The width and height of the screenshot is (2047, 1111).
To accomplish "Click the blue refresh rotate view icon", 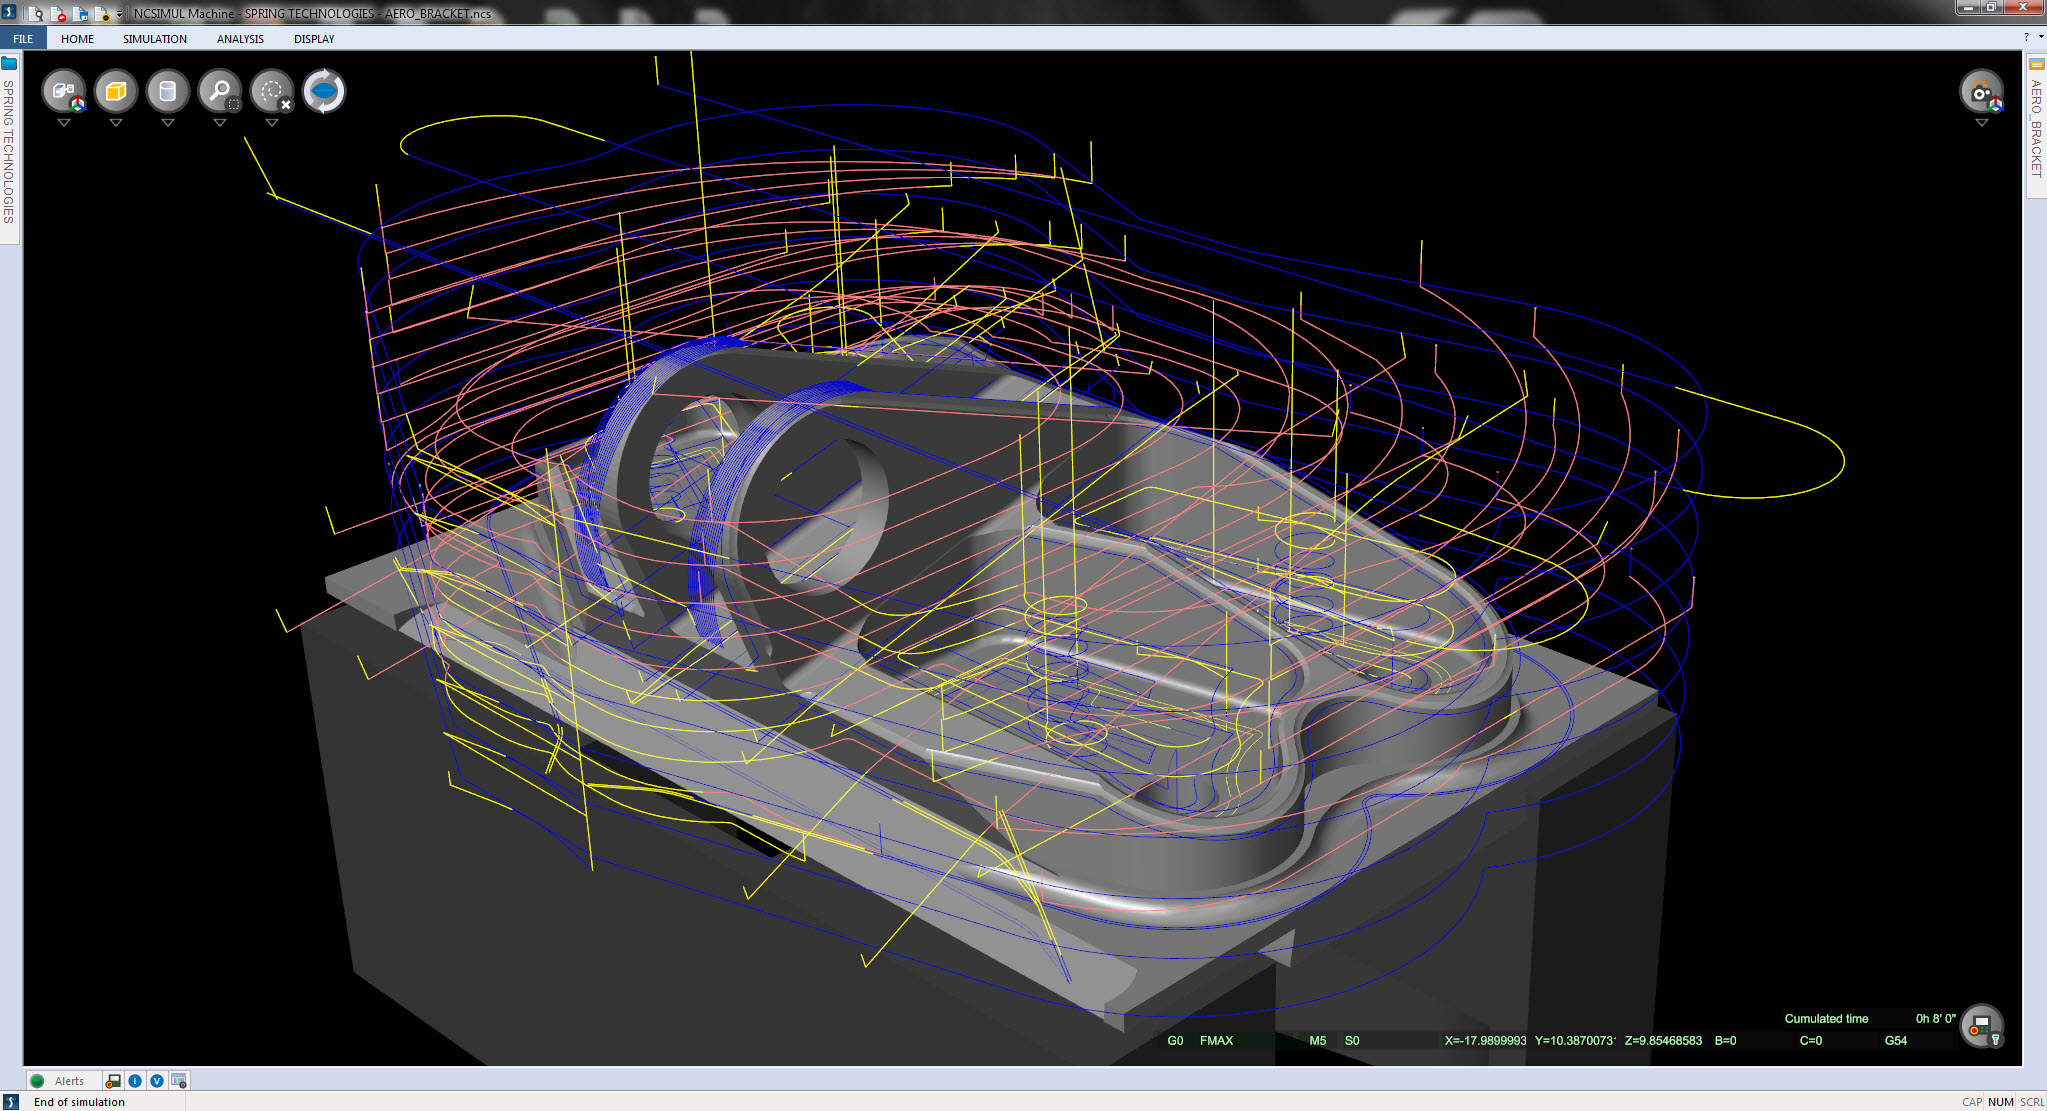I will [324, 92].
